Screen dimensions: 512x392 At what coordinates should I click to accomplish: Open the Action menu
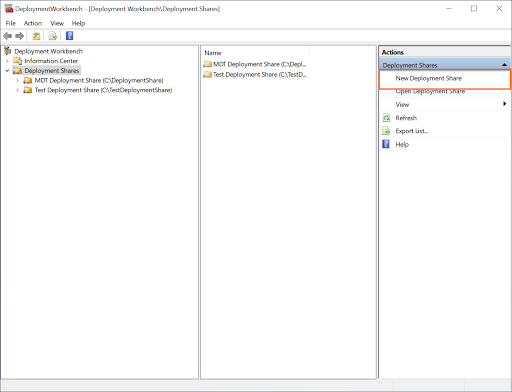pos(33,23)
